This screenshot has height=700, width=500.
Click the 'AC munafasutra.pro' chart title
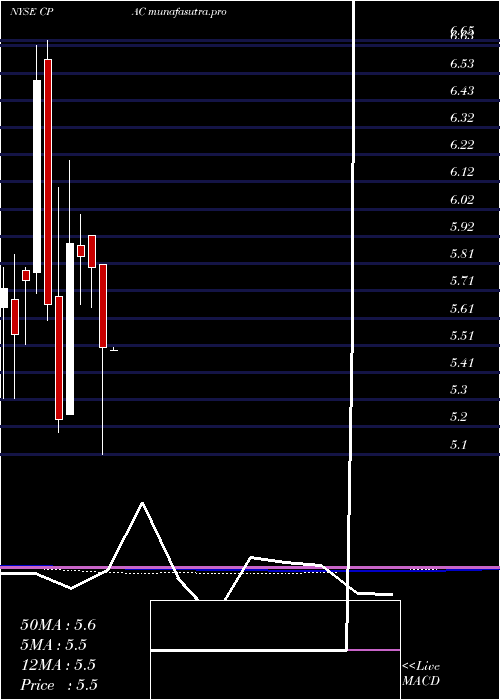(179, 12)
